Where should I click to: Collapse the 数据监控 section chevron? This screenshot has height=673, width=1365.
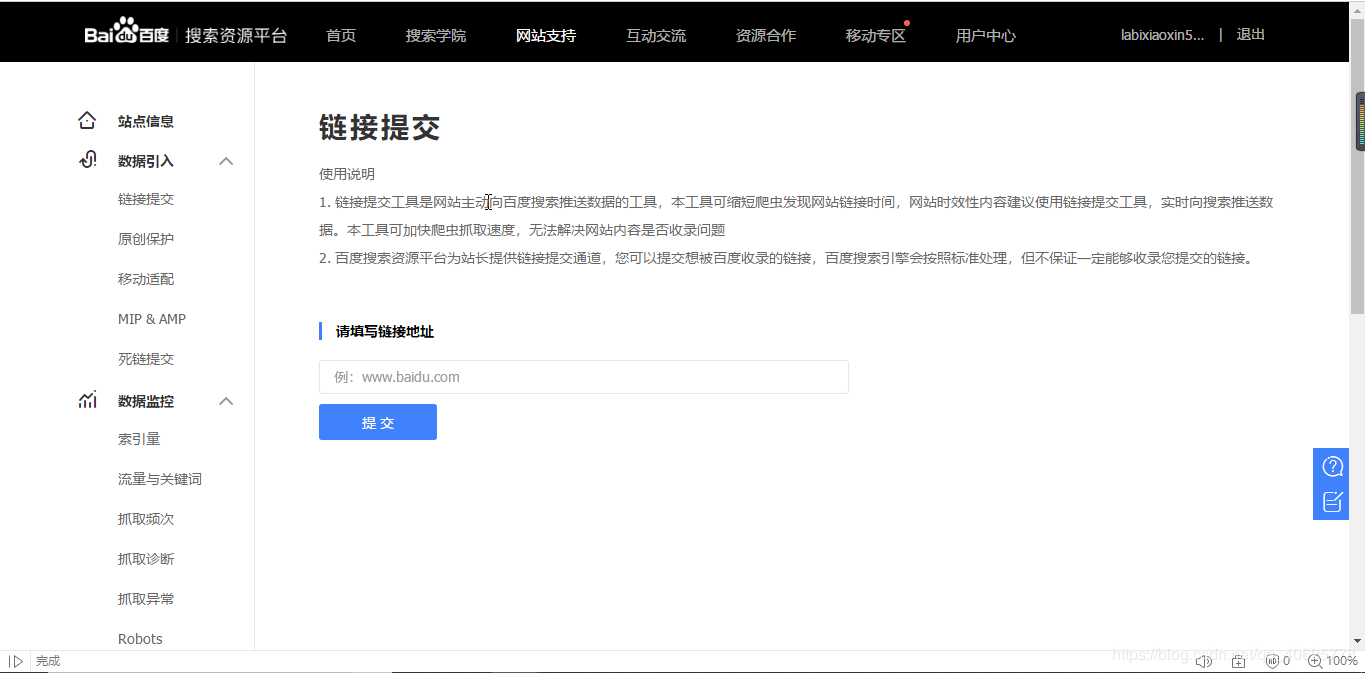tap(226, 401)
